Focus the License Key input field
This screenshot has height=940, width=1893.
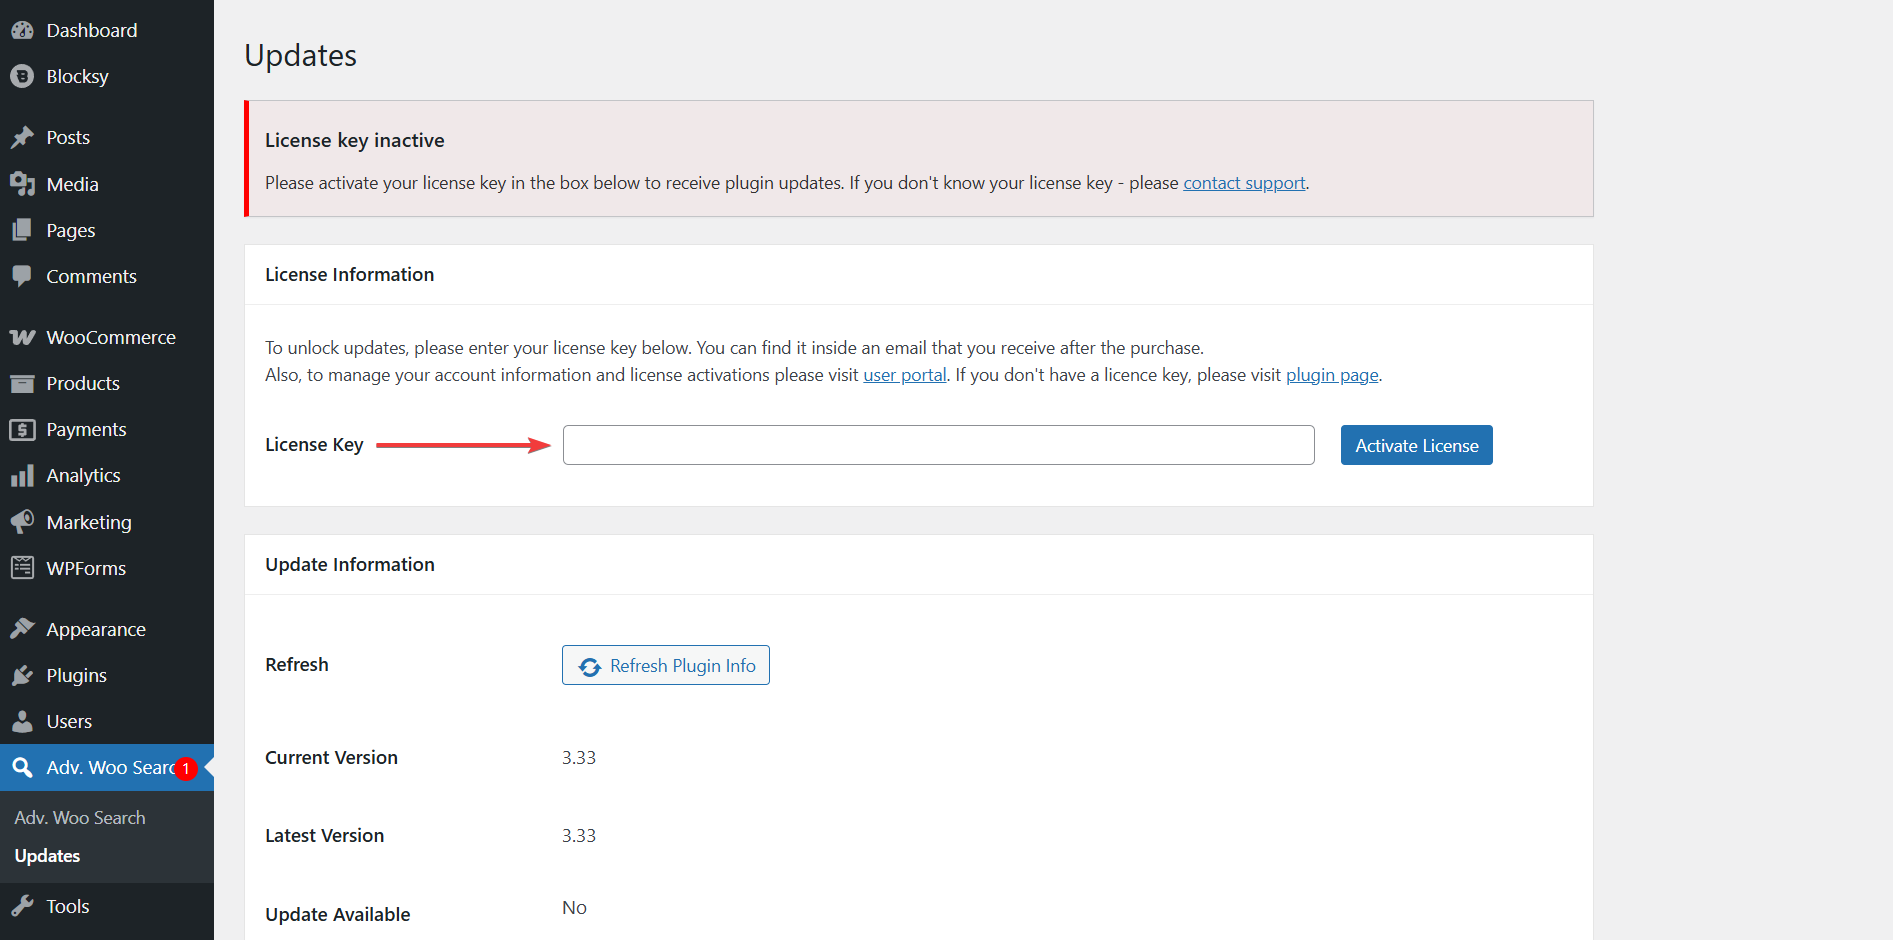click(x=939, y=445)
